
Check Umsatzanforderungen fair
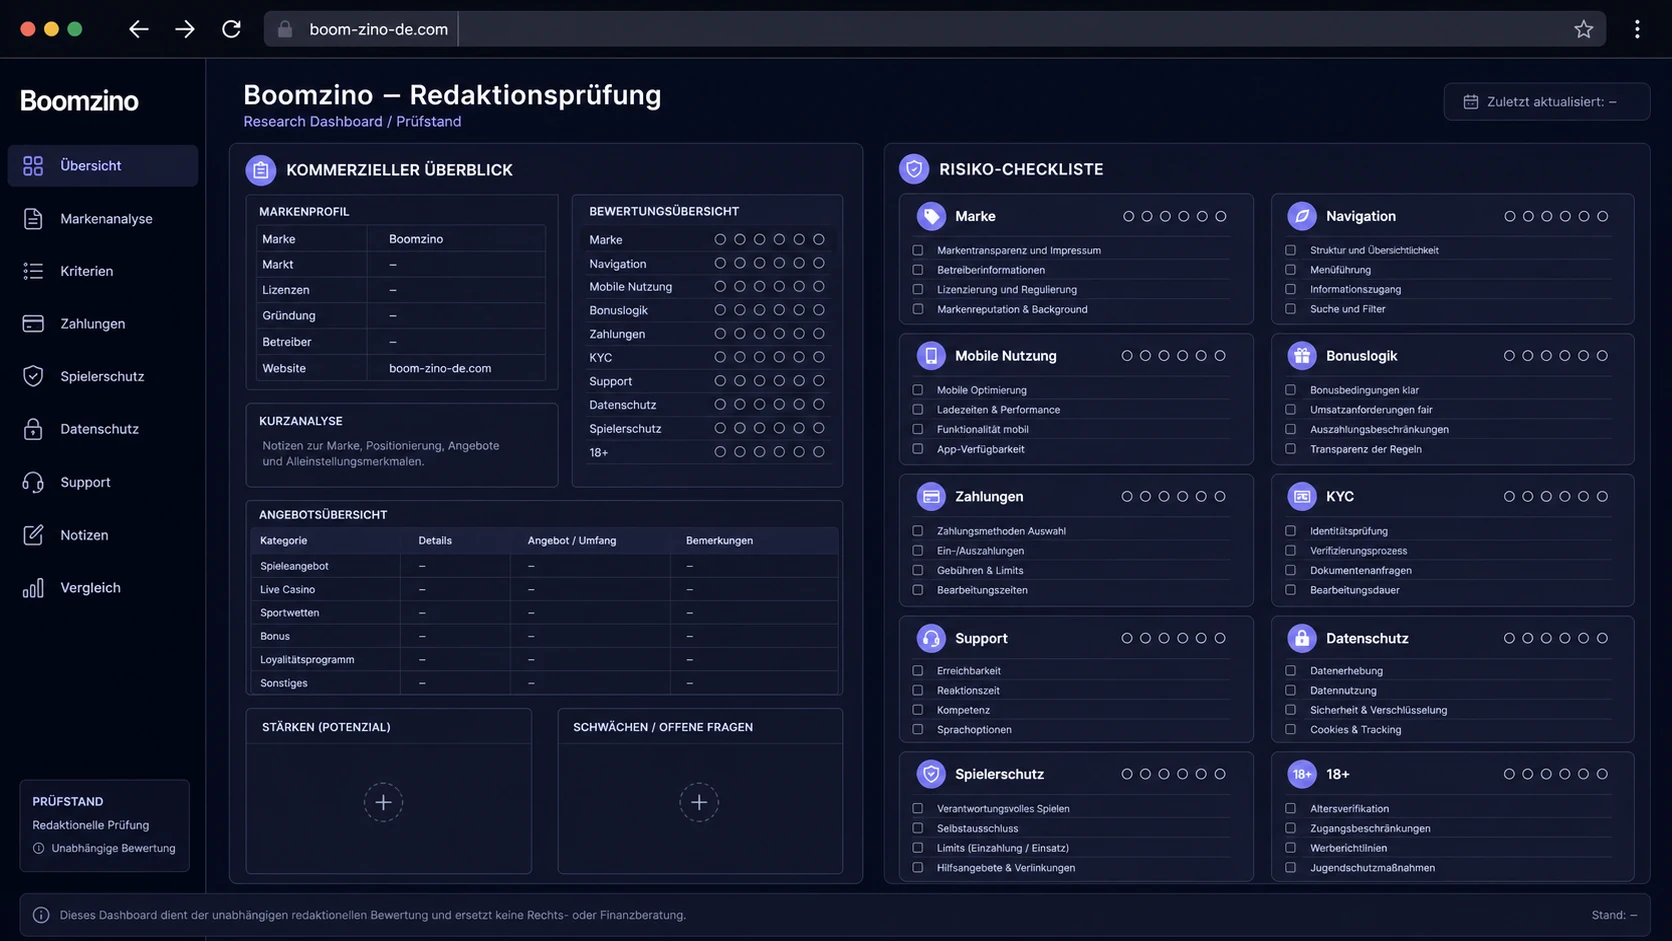(x=1290, y=410)
